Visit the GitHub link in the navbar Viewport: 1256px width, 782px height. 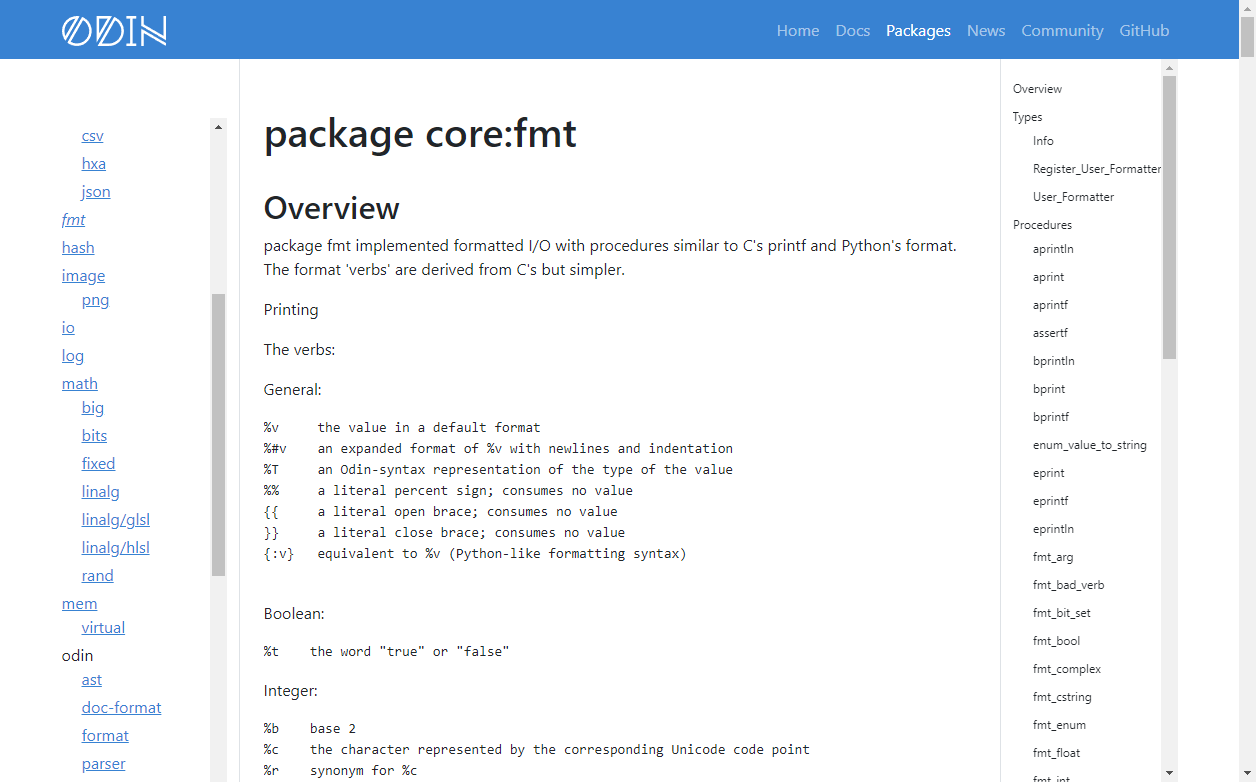[1143, 30]
